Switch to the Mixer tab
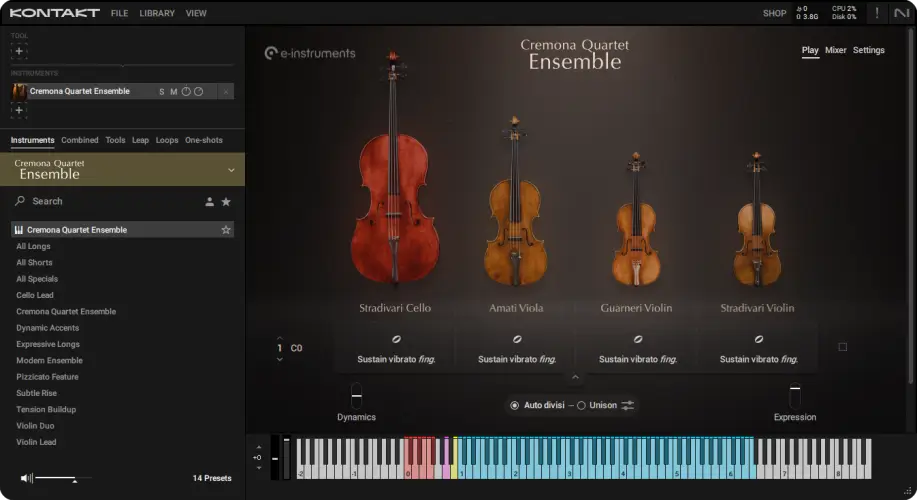This screenshot has height=500, width=917. [x=835, y=50]
